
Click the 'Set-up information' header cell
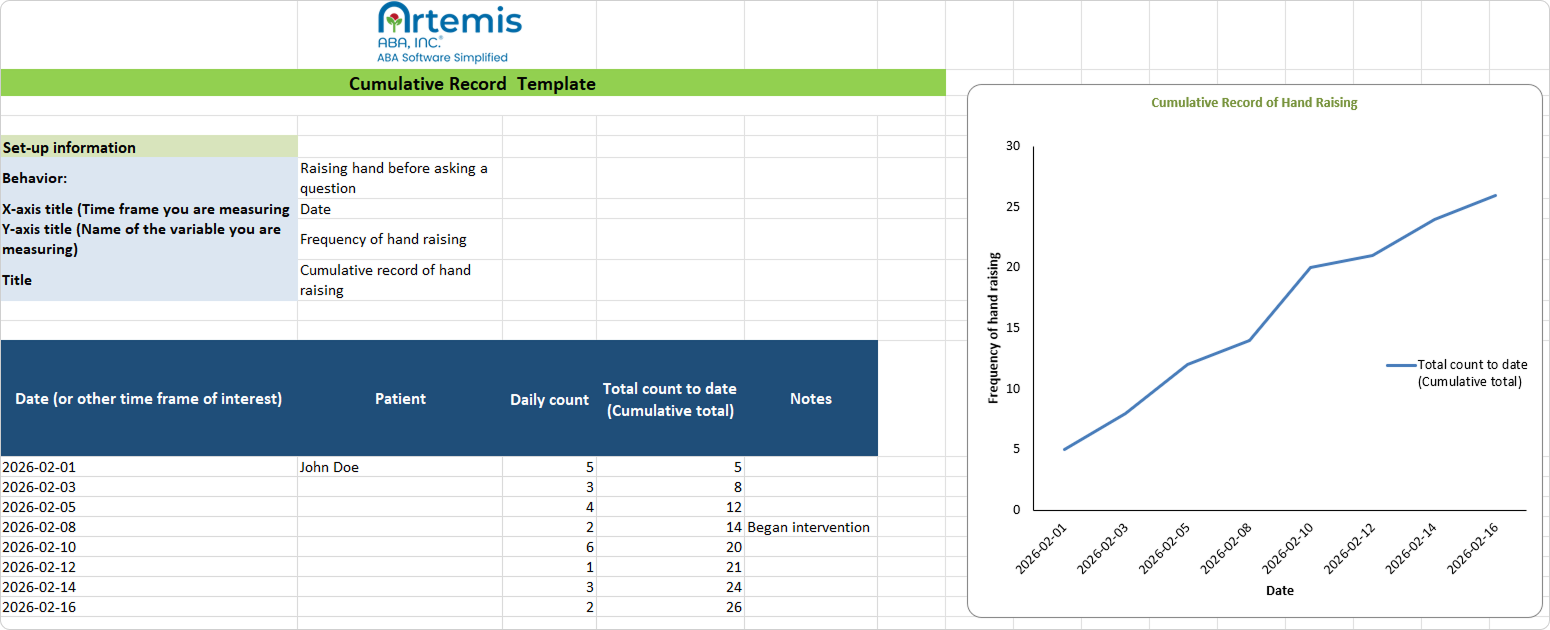coord(70,147)
